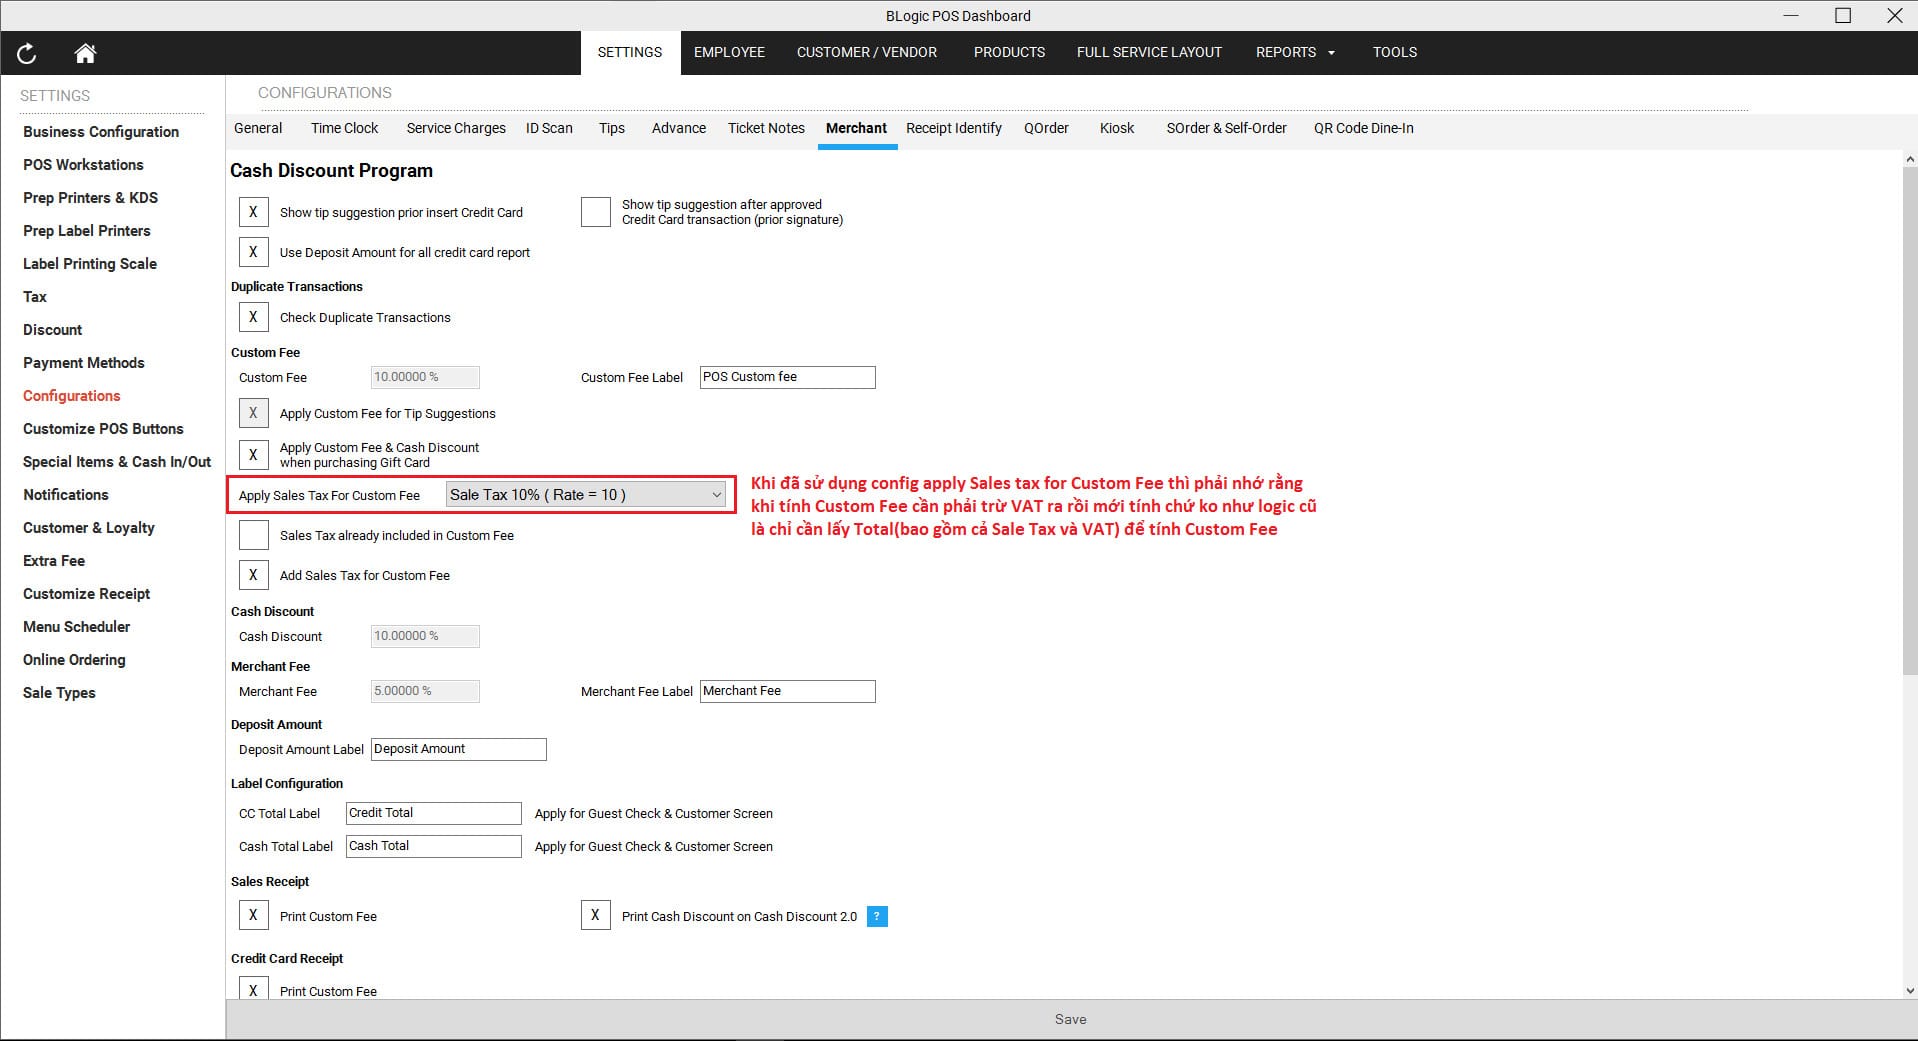This screenshot has height=1041, width=1918.
Task: Open the TOOLS menu
Action: tap(1394, 52)
